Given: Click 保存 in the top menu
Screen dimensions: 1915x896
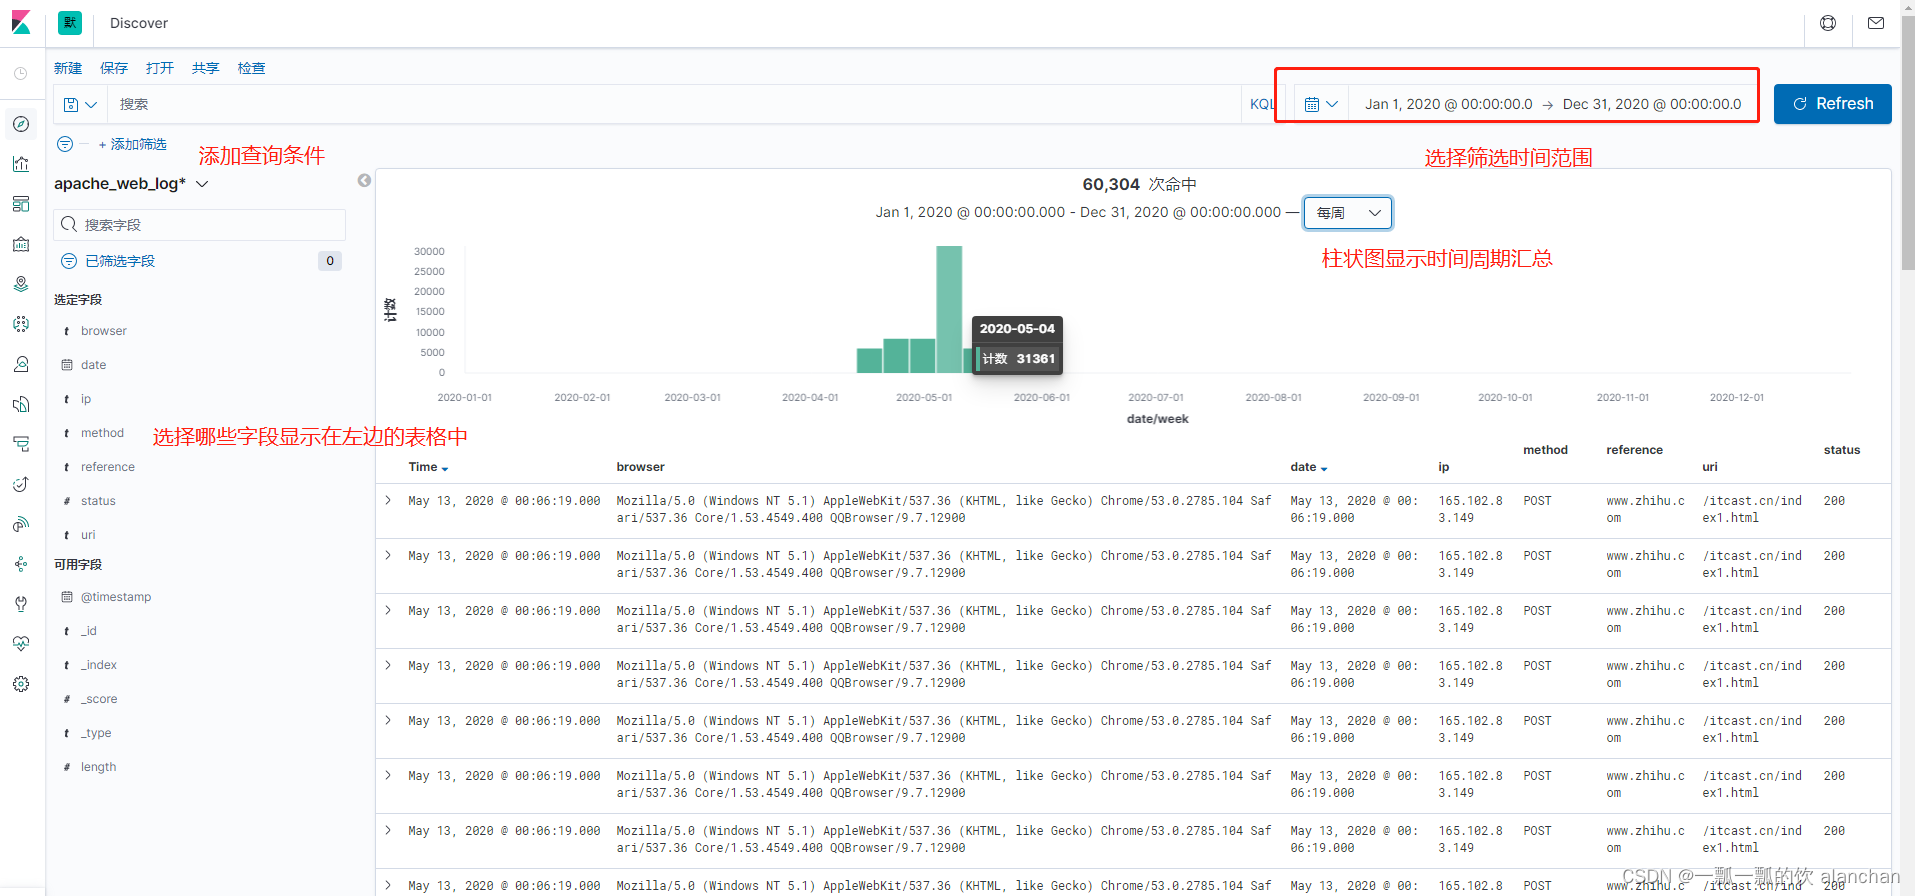Looking at the screenshot, I should pos(114,68).
